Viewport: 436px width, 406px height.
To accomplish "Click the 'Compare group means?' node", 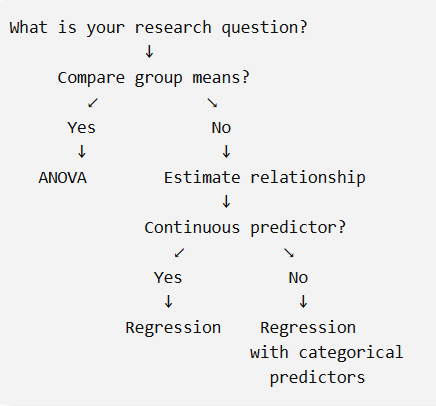I will click(x=153, y=78).
